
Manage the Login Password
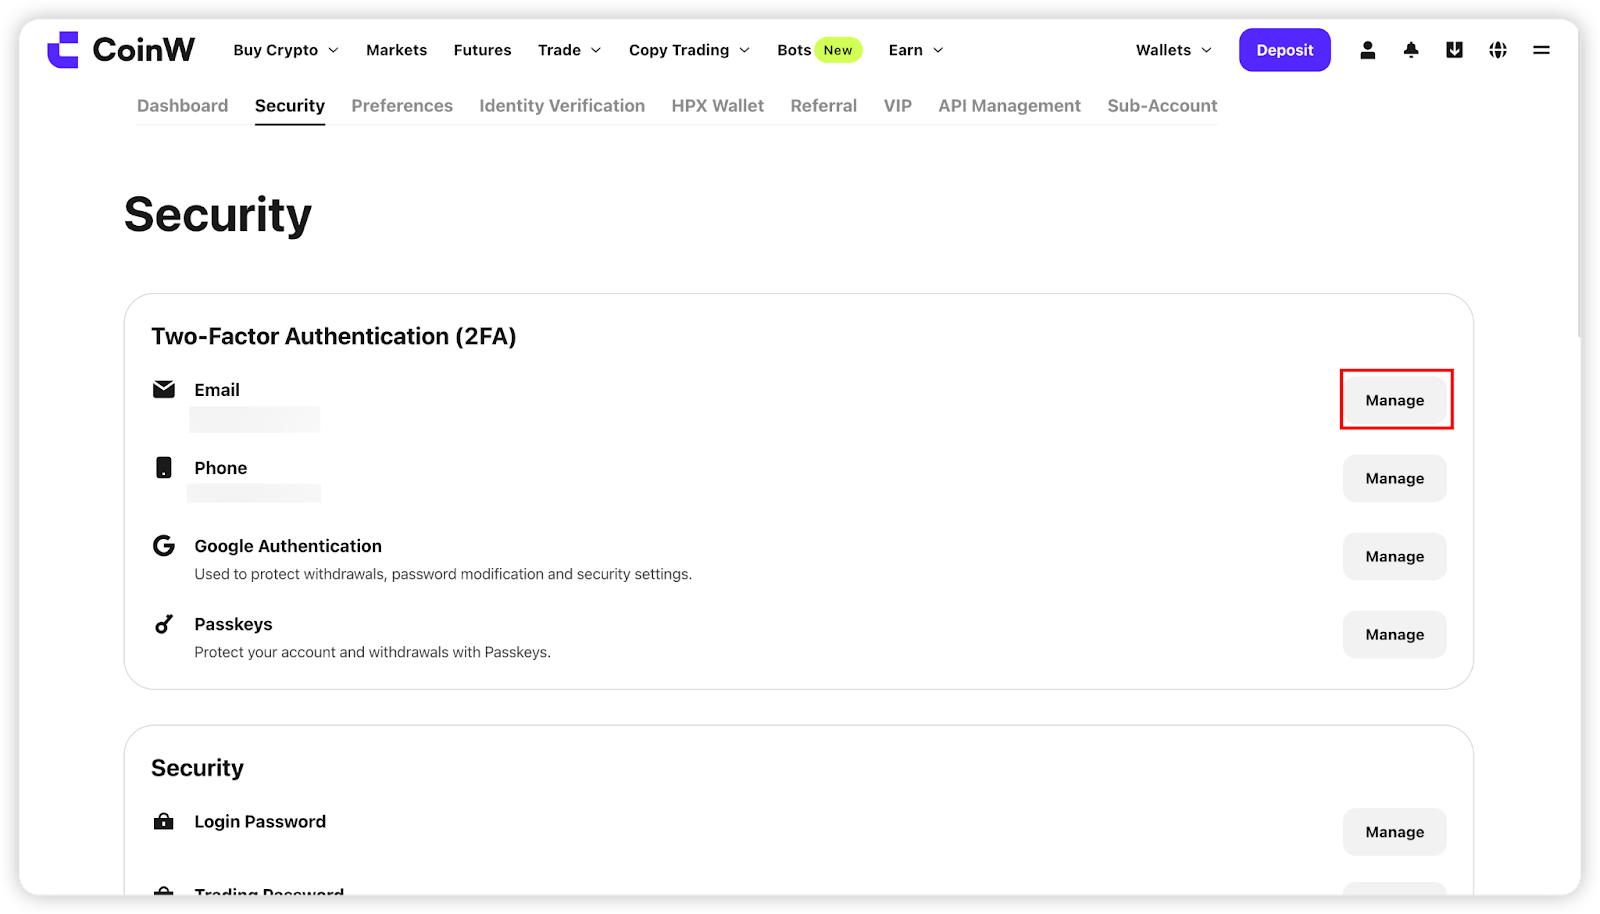tap(1395, 832)
